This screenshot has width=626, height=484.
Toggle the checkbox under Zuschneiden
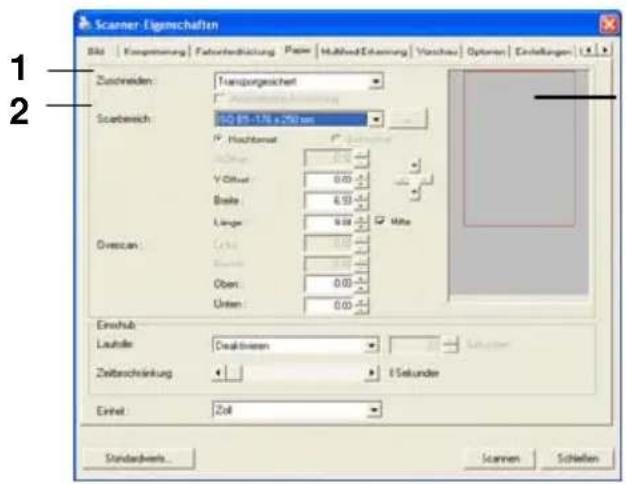pos(219,97)
